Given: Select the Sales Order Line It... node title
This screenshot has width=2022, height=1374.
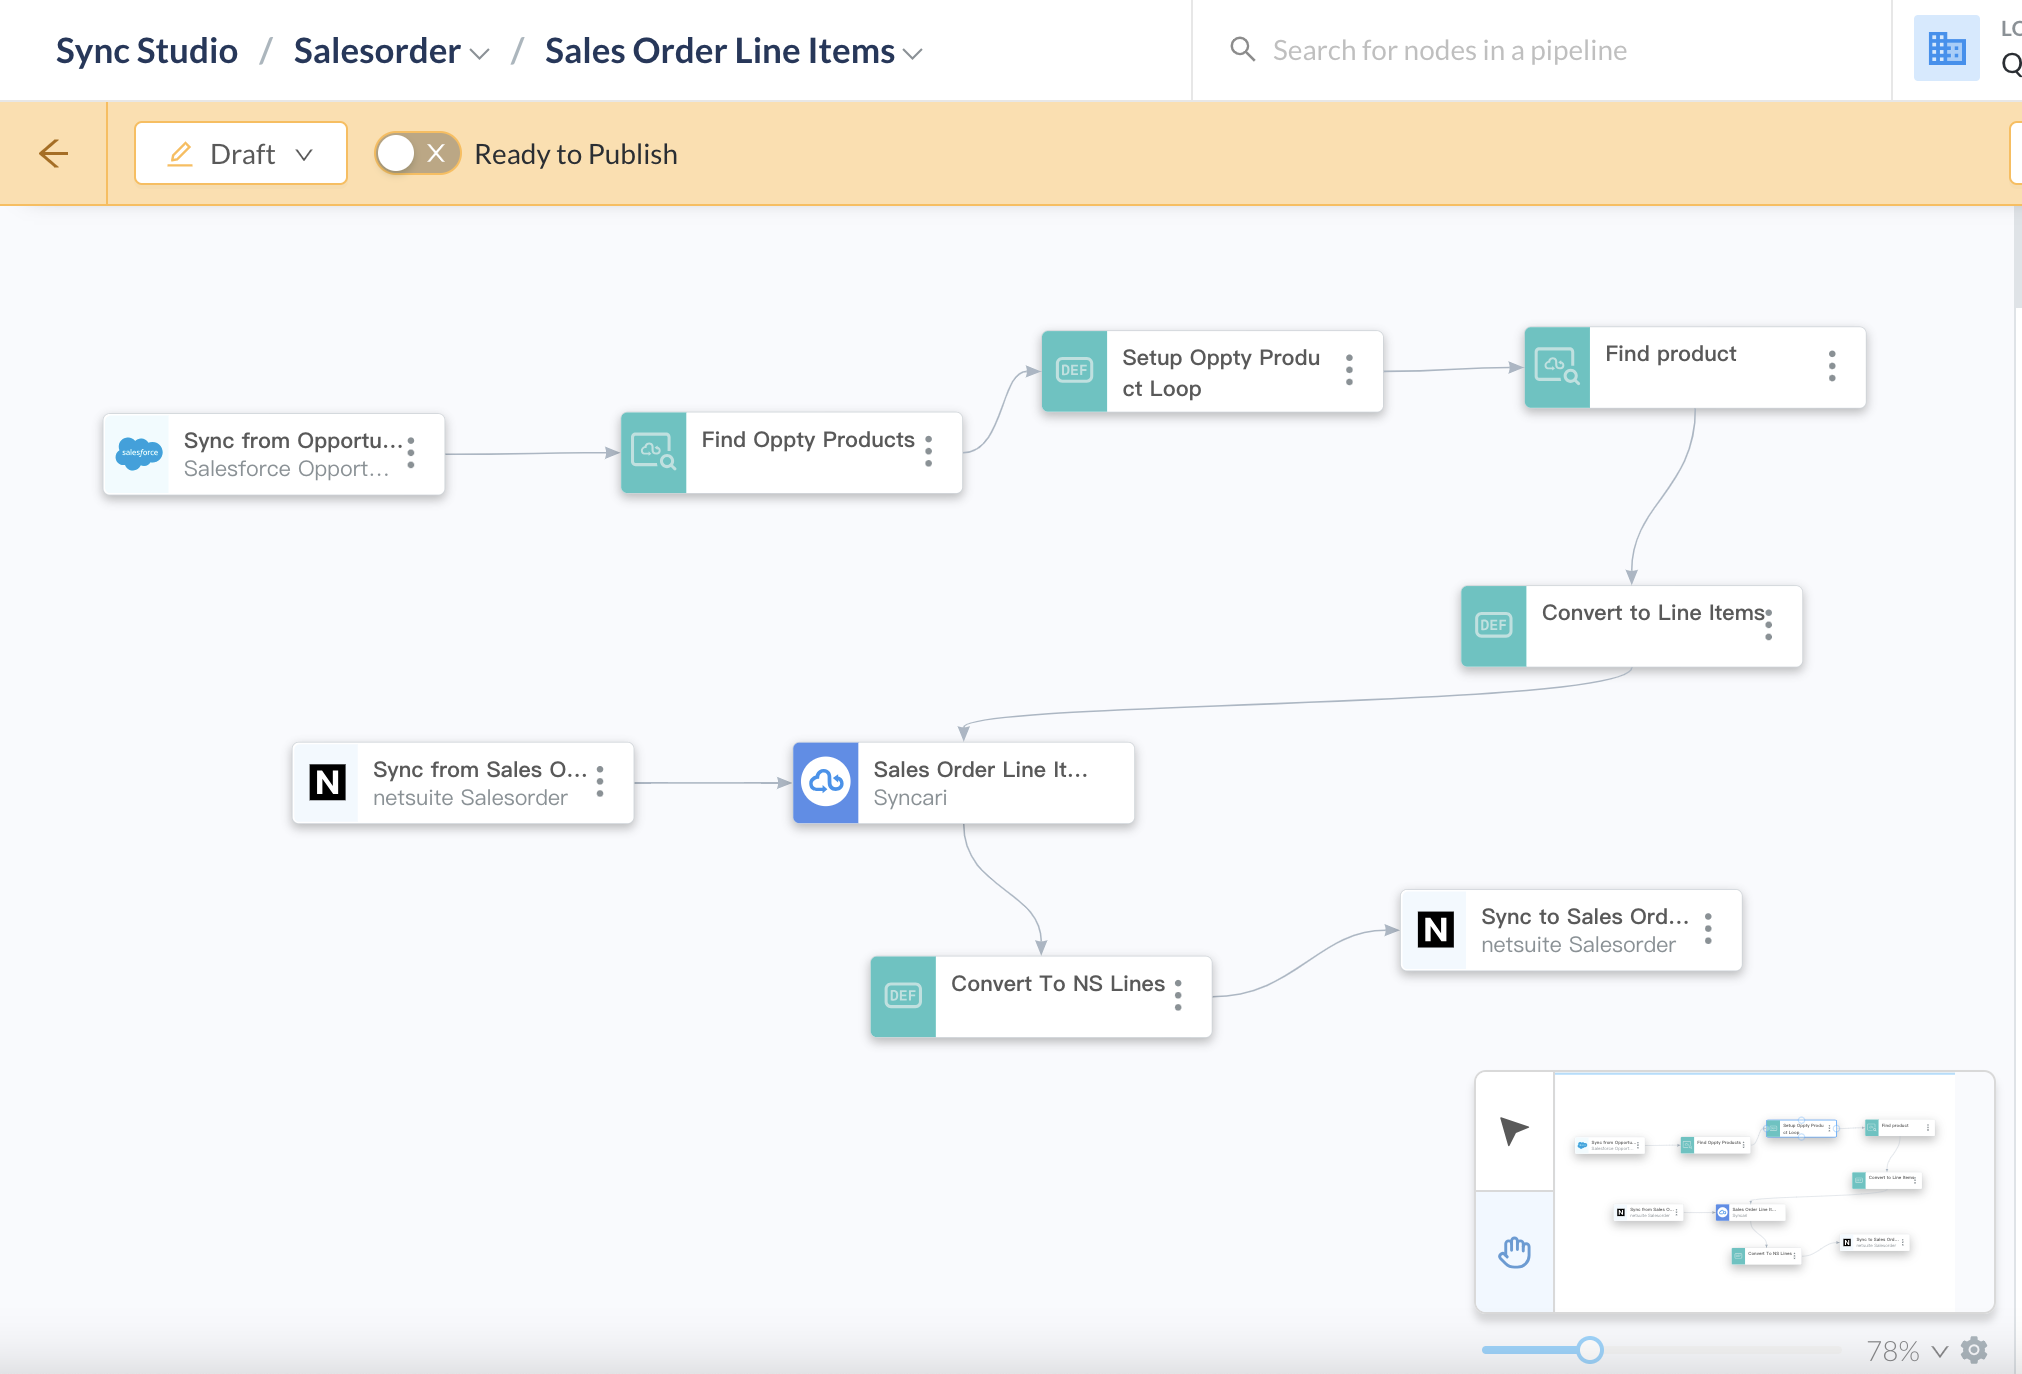Looking at the screenshot, I should click(x=980, y=770).
